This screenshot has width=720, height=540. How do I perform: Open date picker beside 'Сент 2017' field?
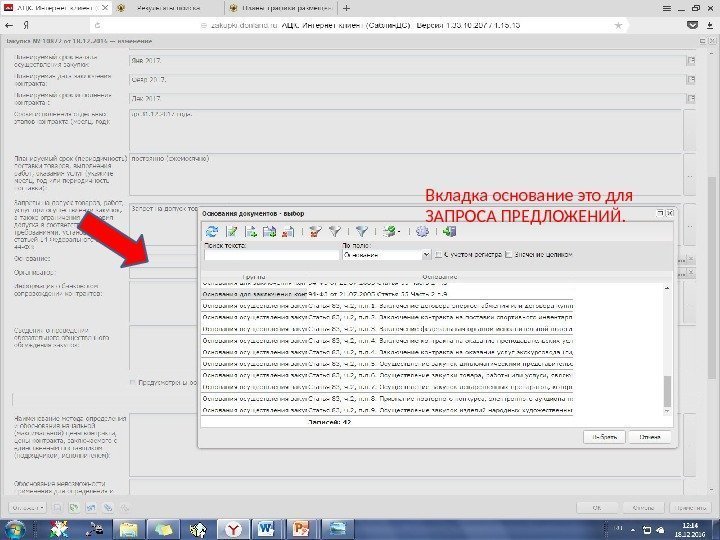tap(691, 79)
